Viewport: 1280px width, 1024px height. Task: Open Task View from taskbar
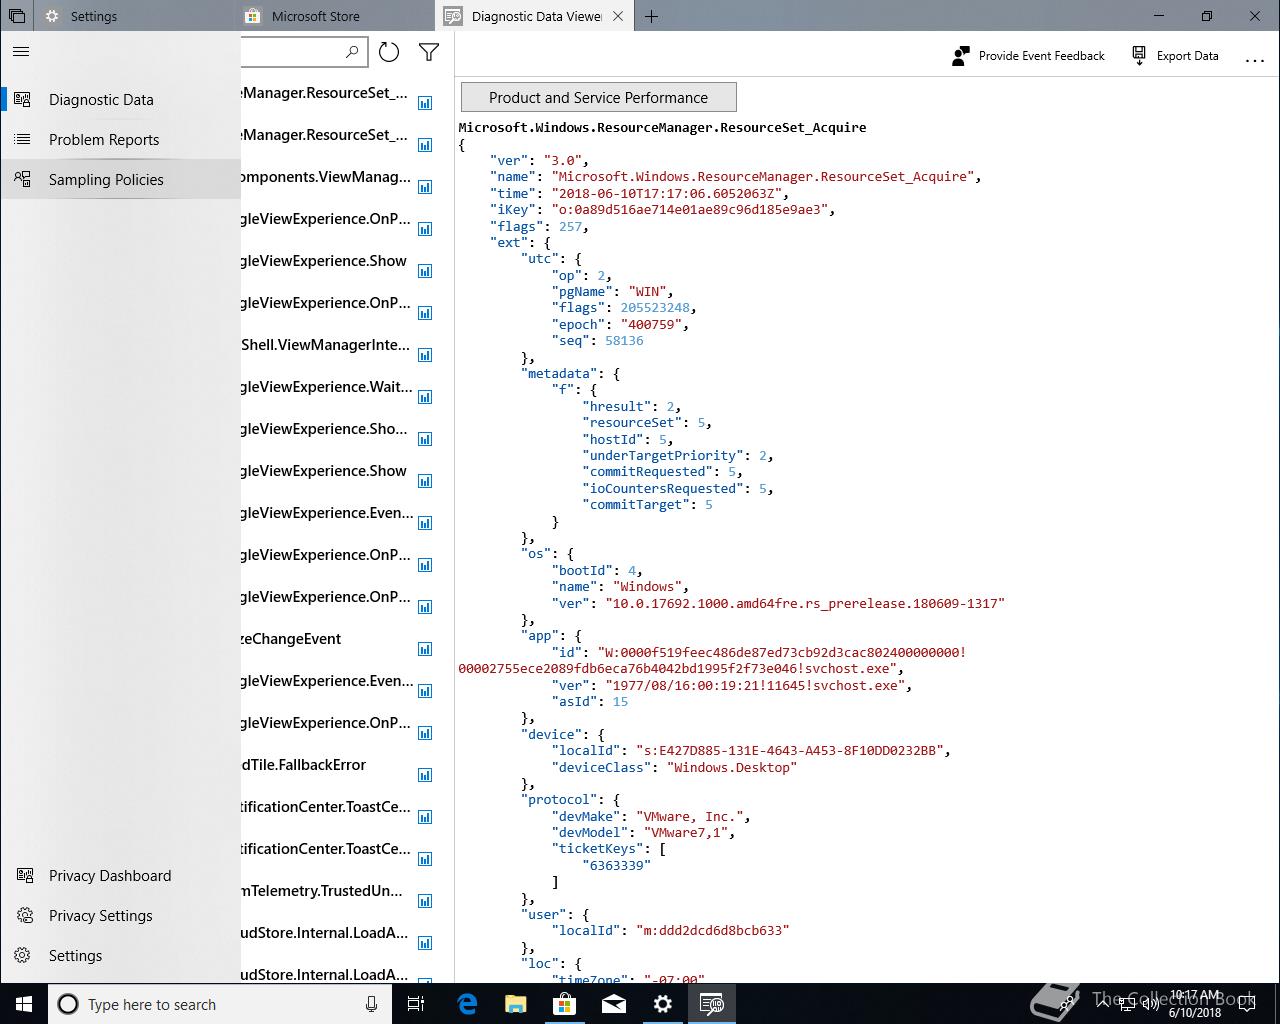pos(417,1004)
